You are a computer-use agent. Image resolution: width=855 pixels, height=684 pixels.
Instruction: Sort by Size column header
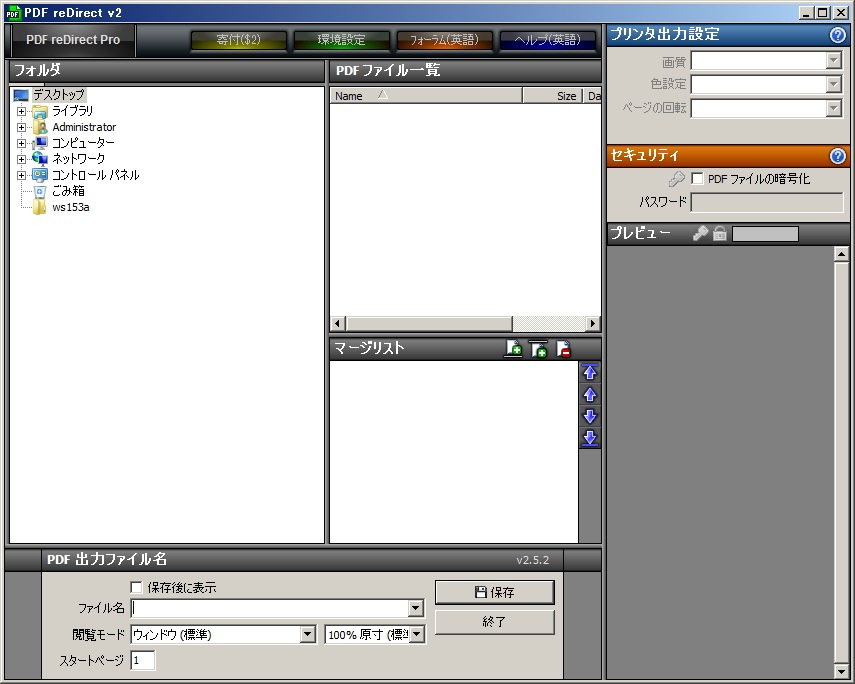coord(553,96)
